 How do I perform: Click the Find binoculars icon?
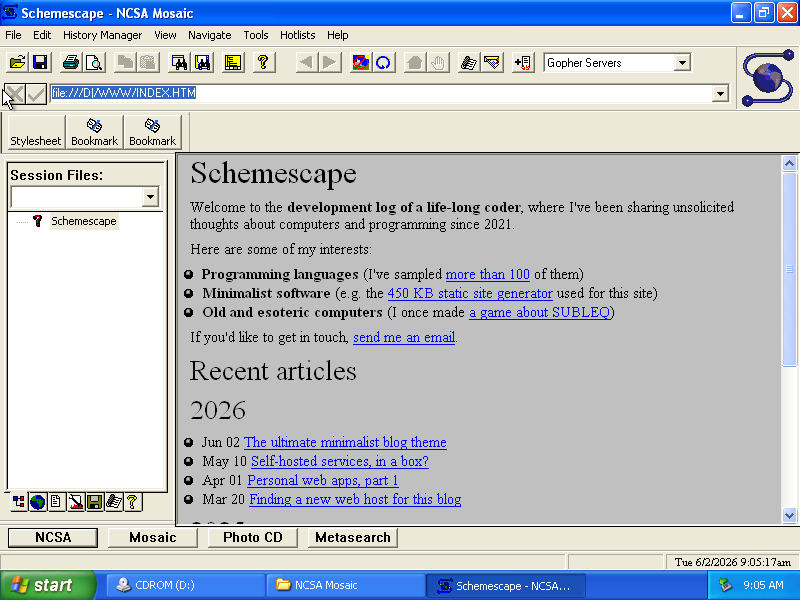click(179, 63)
